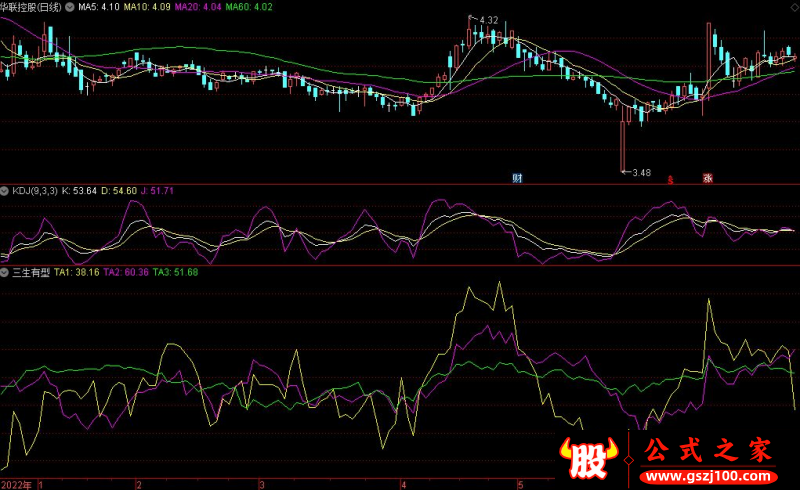Screen dimensions: 800x490
Task: Click the 3.48 low price marker
Action: coord(640,173)
